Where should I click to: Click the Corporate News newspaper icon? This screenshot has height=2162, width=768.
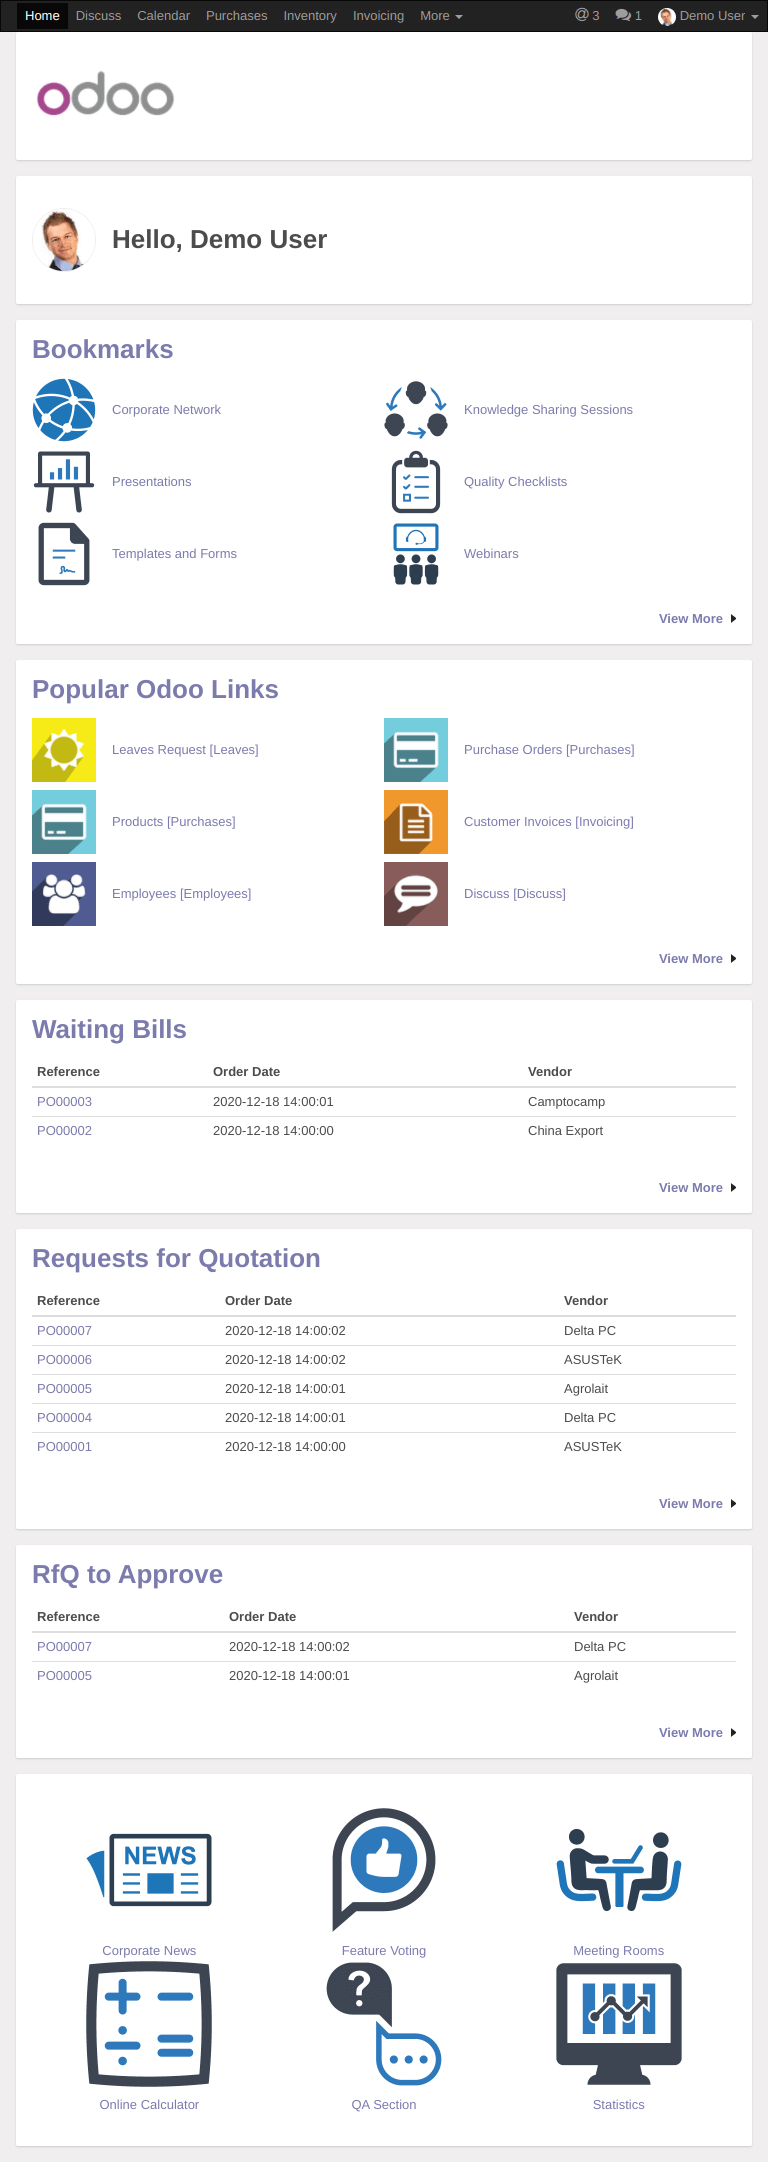tap(149, 1869)
